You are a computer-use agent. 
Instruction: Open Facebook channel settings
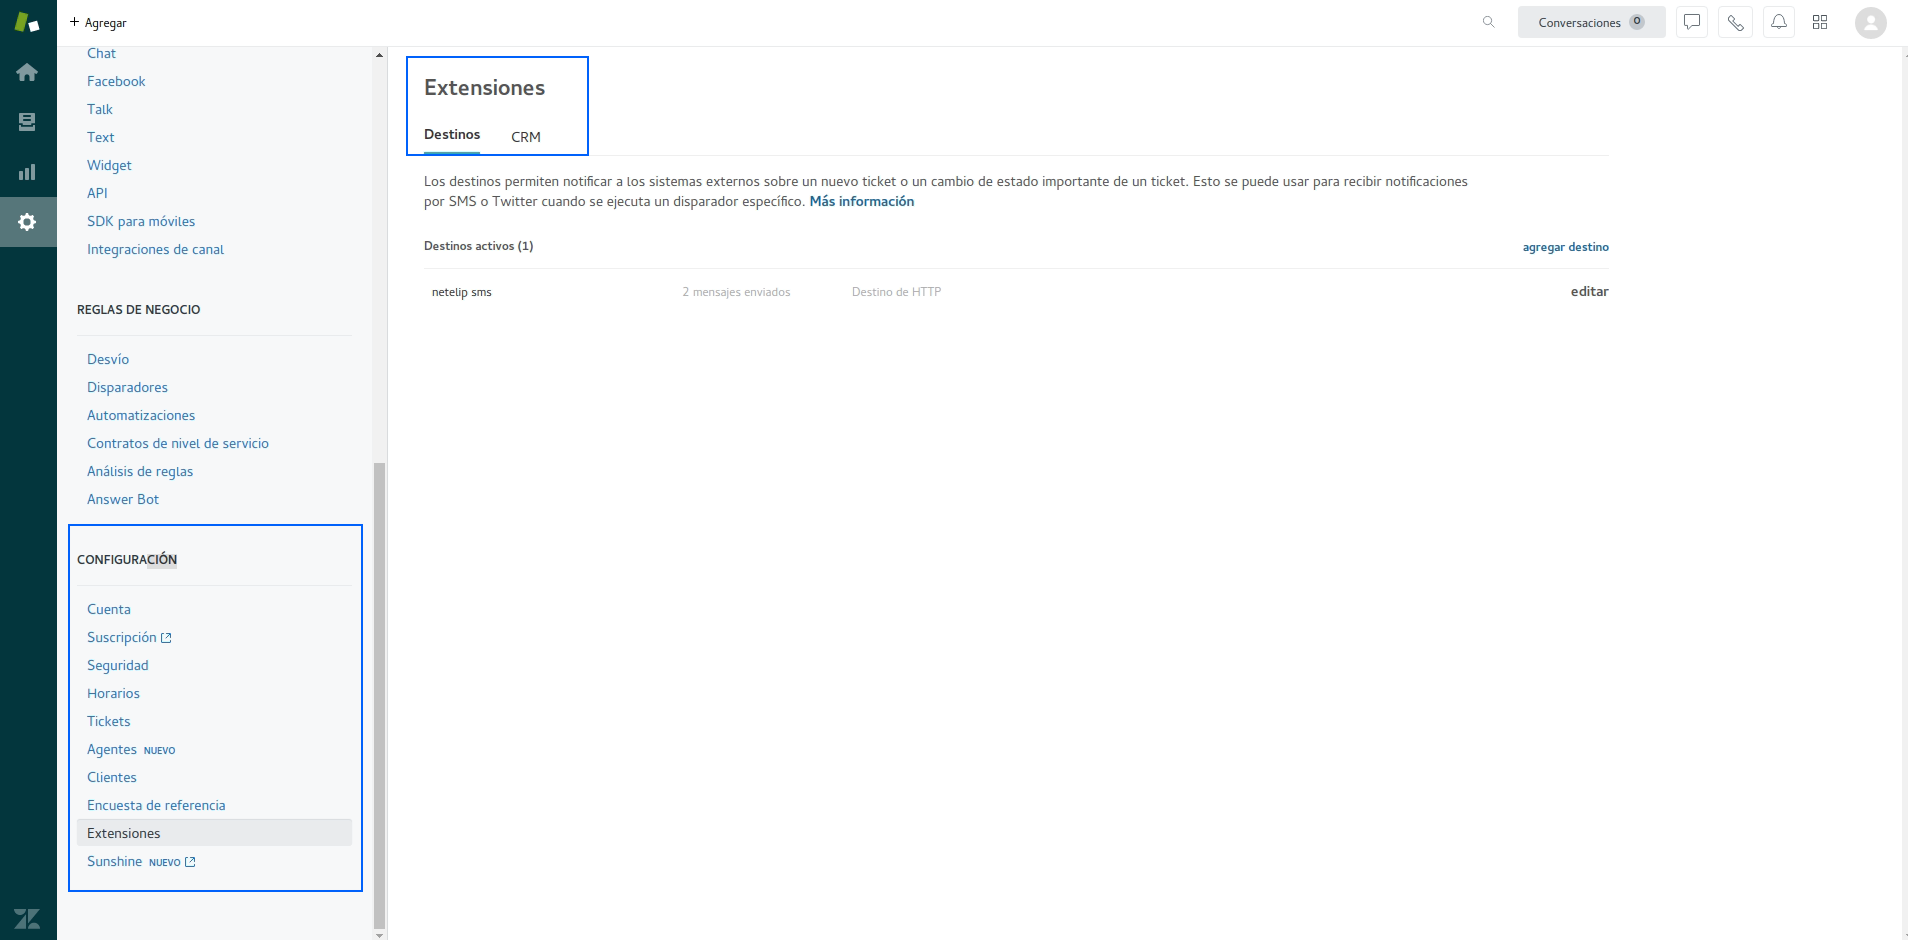pos(116,81)
